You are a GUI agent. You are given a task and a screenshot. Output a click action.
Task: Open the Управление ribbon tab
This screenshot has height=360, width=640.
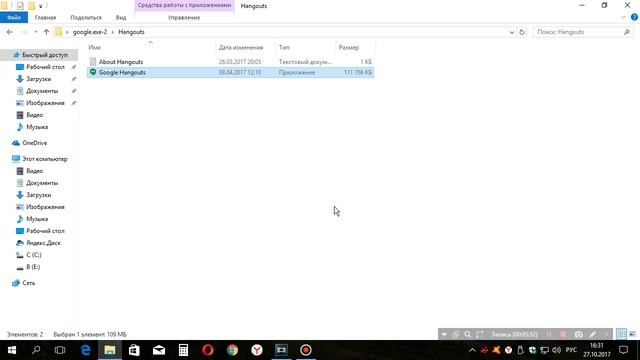pyautogui.click(x=184, y=18)
